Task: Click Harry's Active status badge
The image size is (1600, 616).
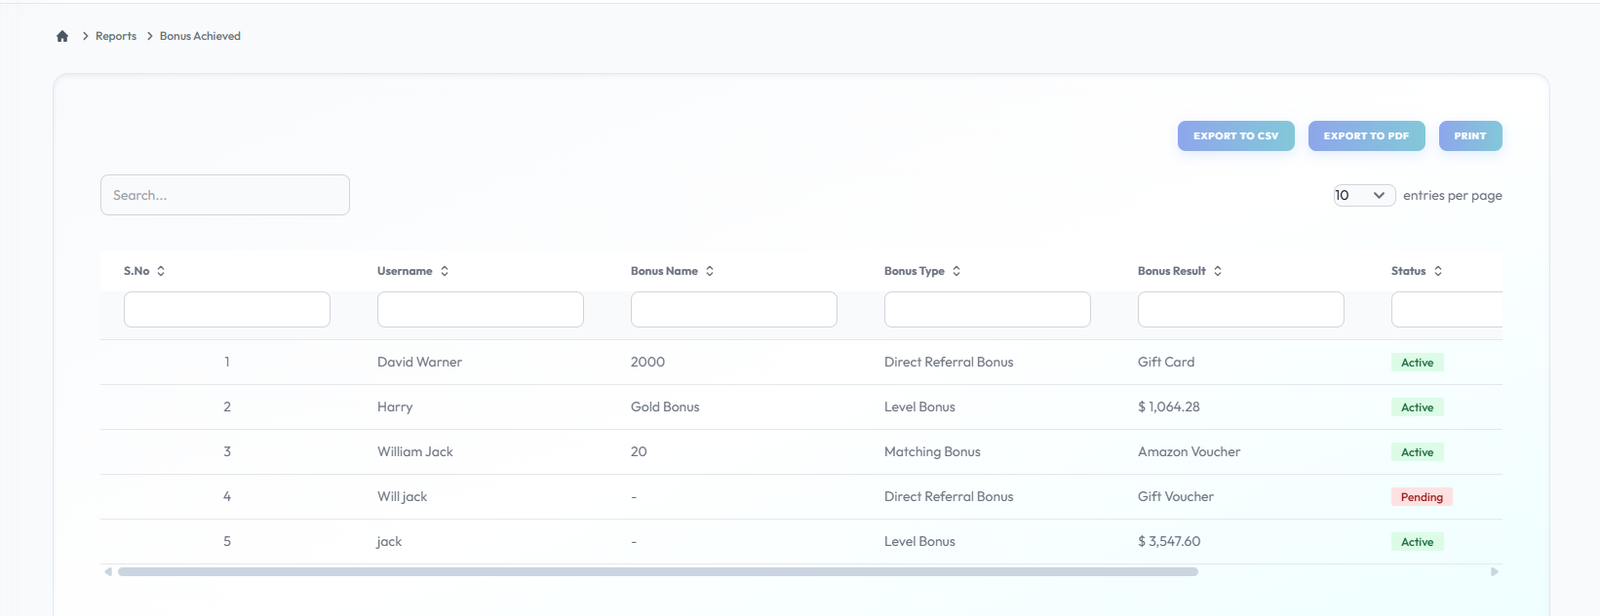Action: (1417, 408)
